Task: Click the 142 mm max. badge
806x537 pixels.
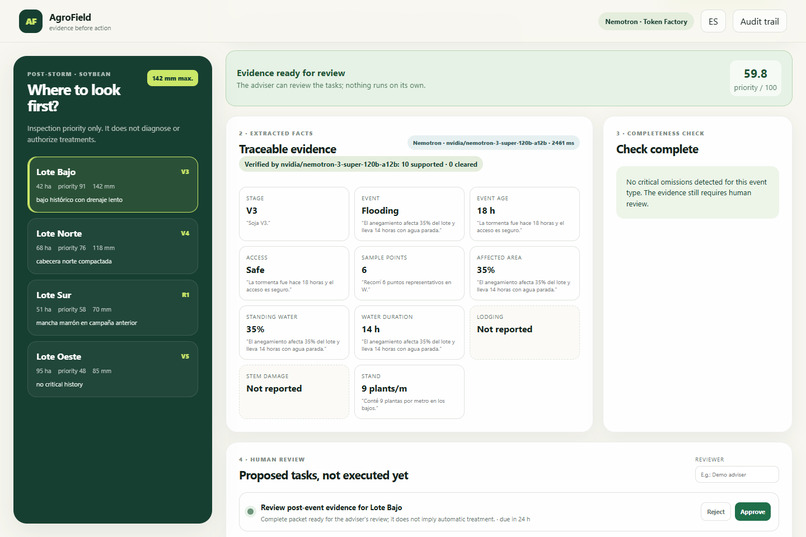Action: point(172,78)
